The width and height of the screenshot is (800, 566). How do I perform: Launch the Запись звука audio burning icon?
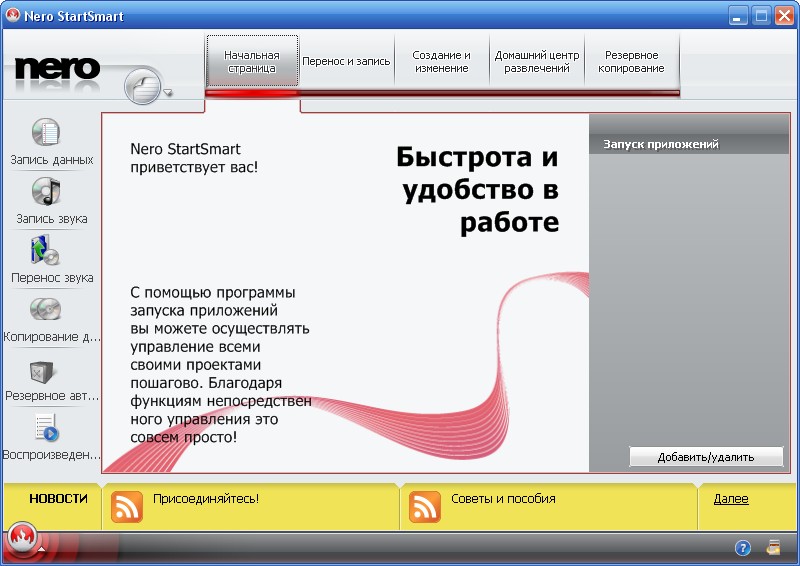coord(47,192)
